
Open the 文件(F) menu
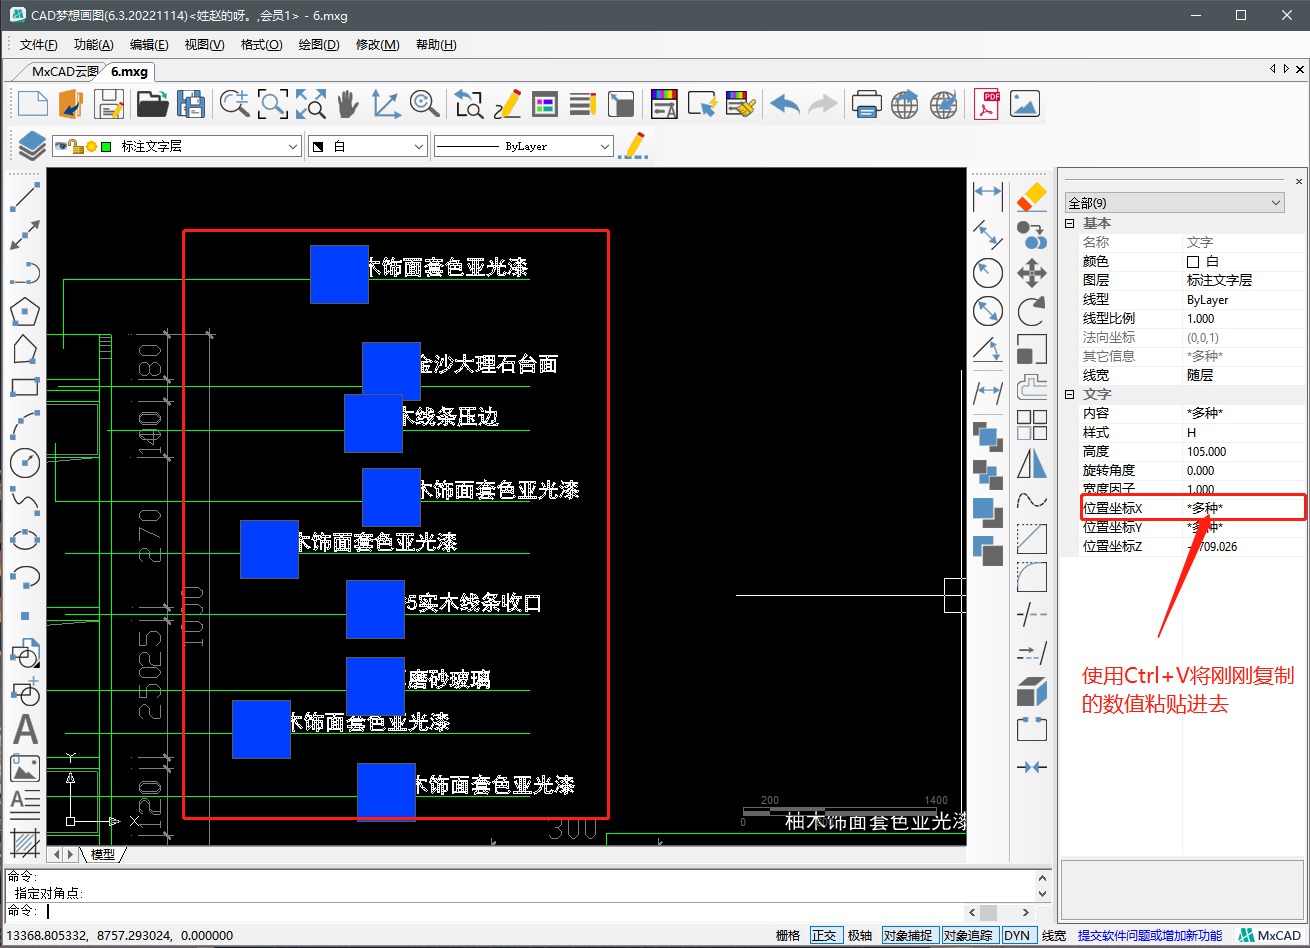coord(39,45)
